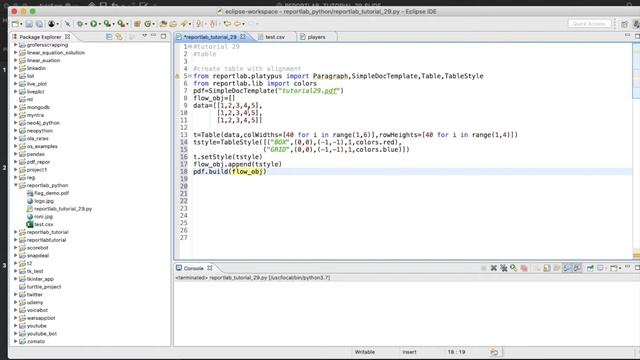Expand the mongodb project node
This screenshot has width=640, height=360.
point(16,107)
